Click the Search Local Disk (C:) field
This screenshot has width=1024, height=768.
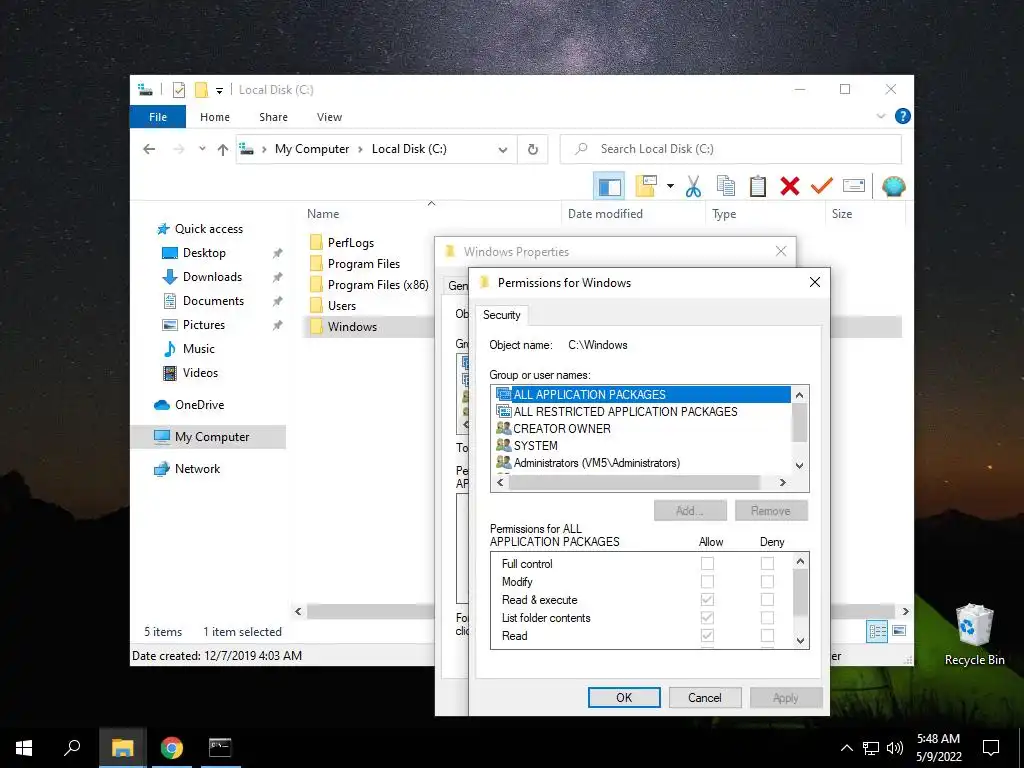[x=731, y=150]
